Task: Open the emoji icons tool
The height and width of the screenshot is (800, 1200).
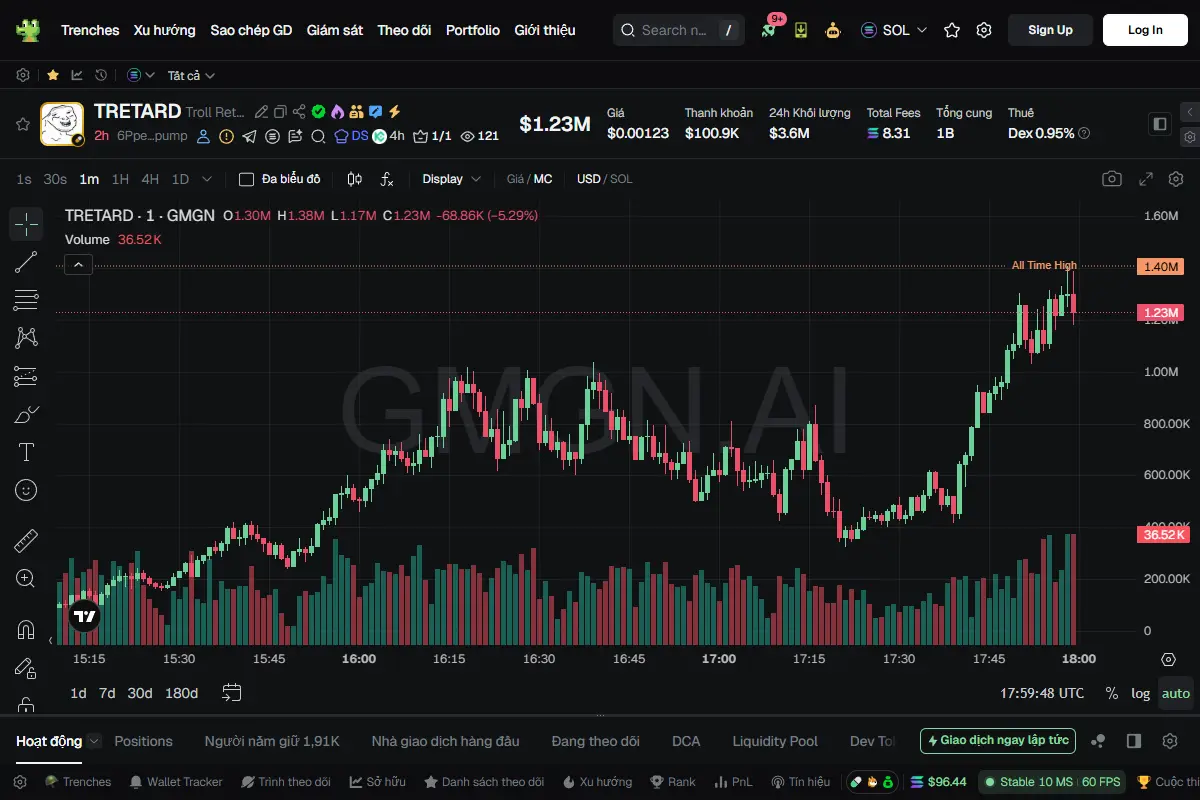Action: click(x=26, y=490)
